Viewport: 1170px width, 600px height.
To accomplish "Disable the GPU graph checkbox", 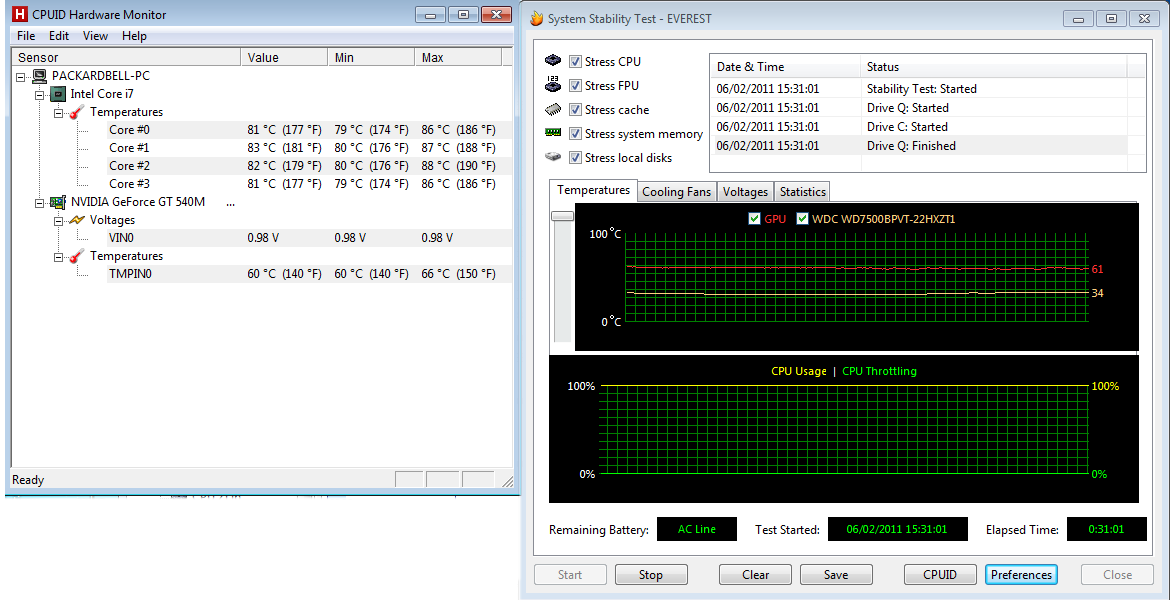I will coord(754,219).
